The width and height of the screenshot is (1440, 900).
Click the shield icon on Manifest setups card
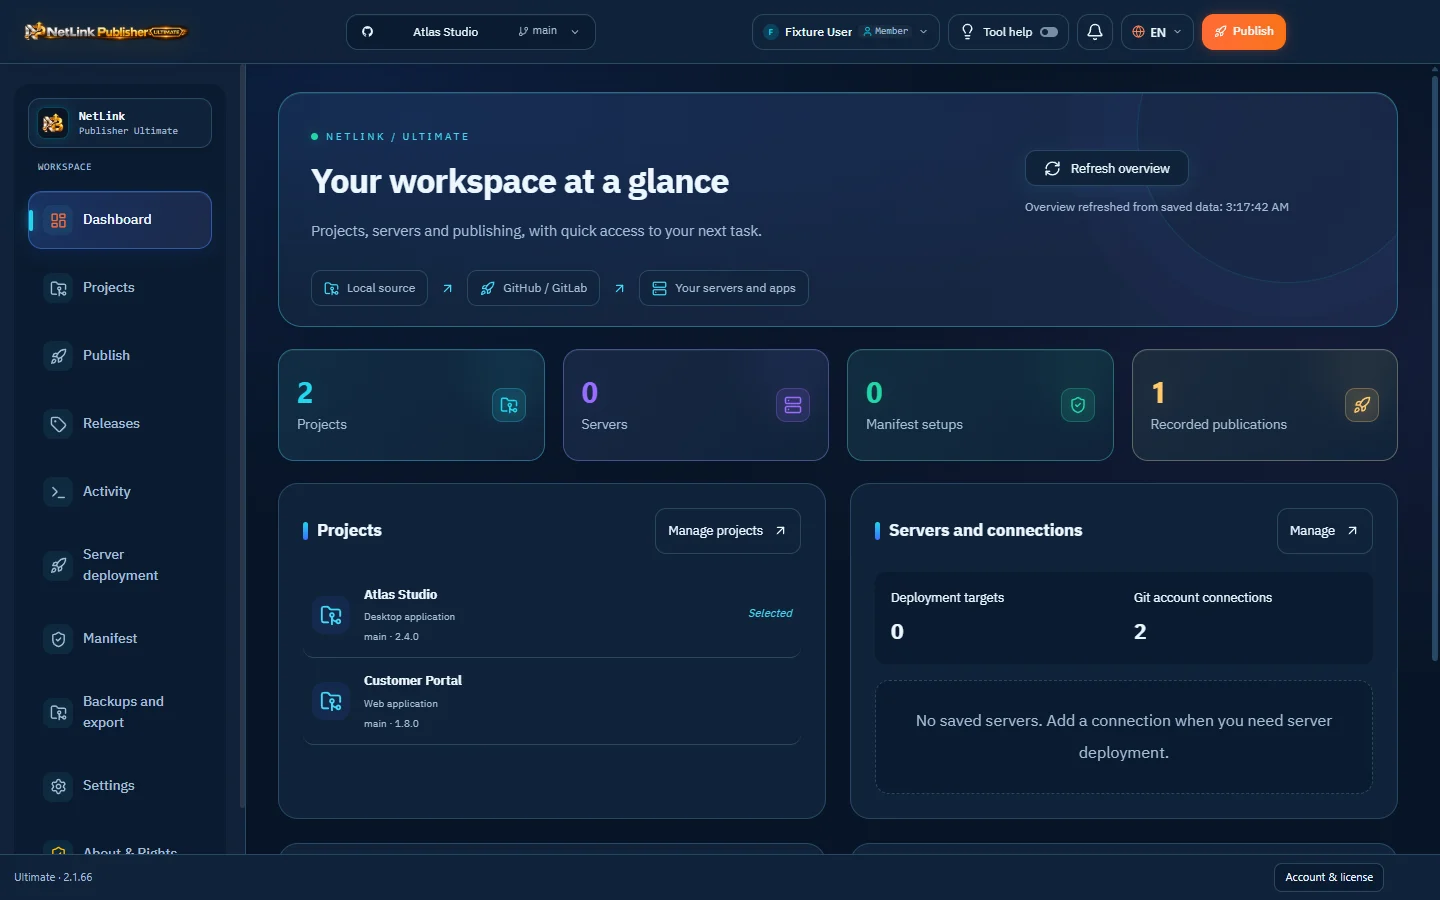[x=1078, y=405]
